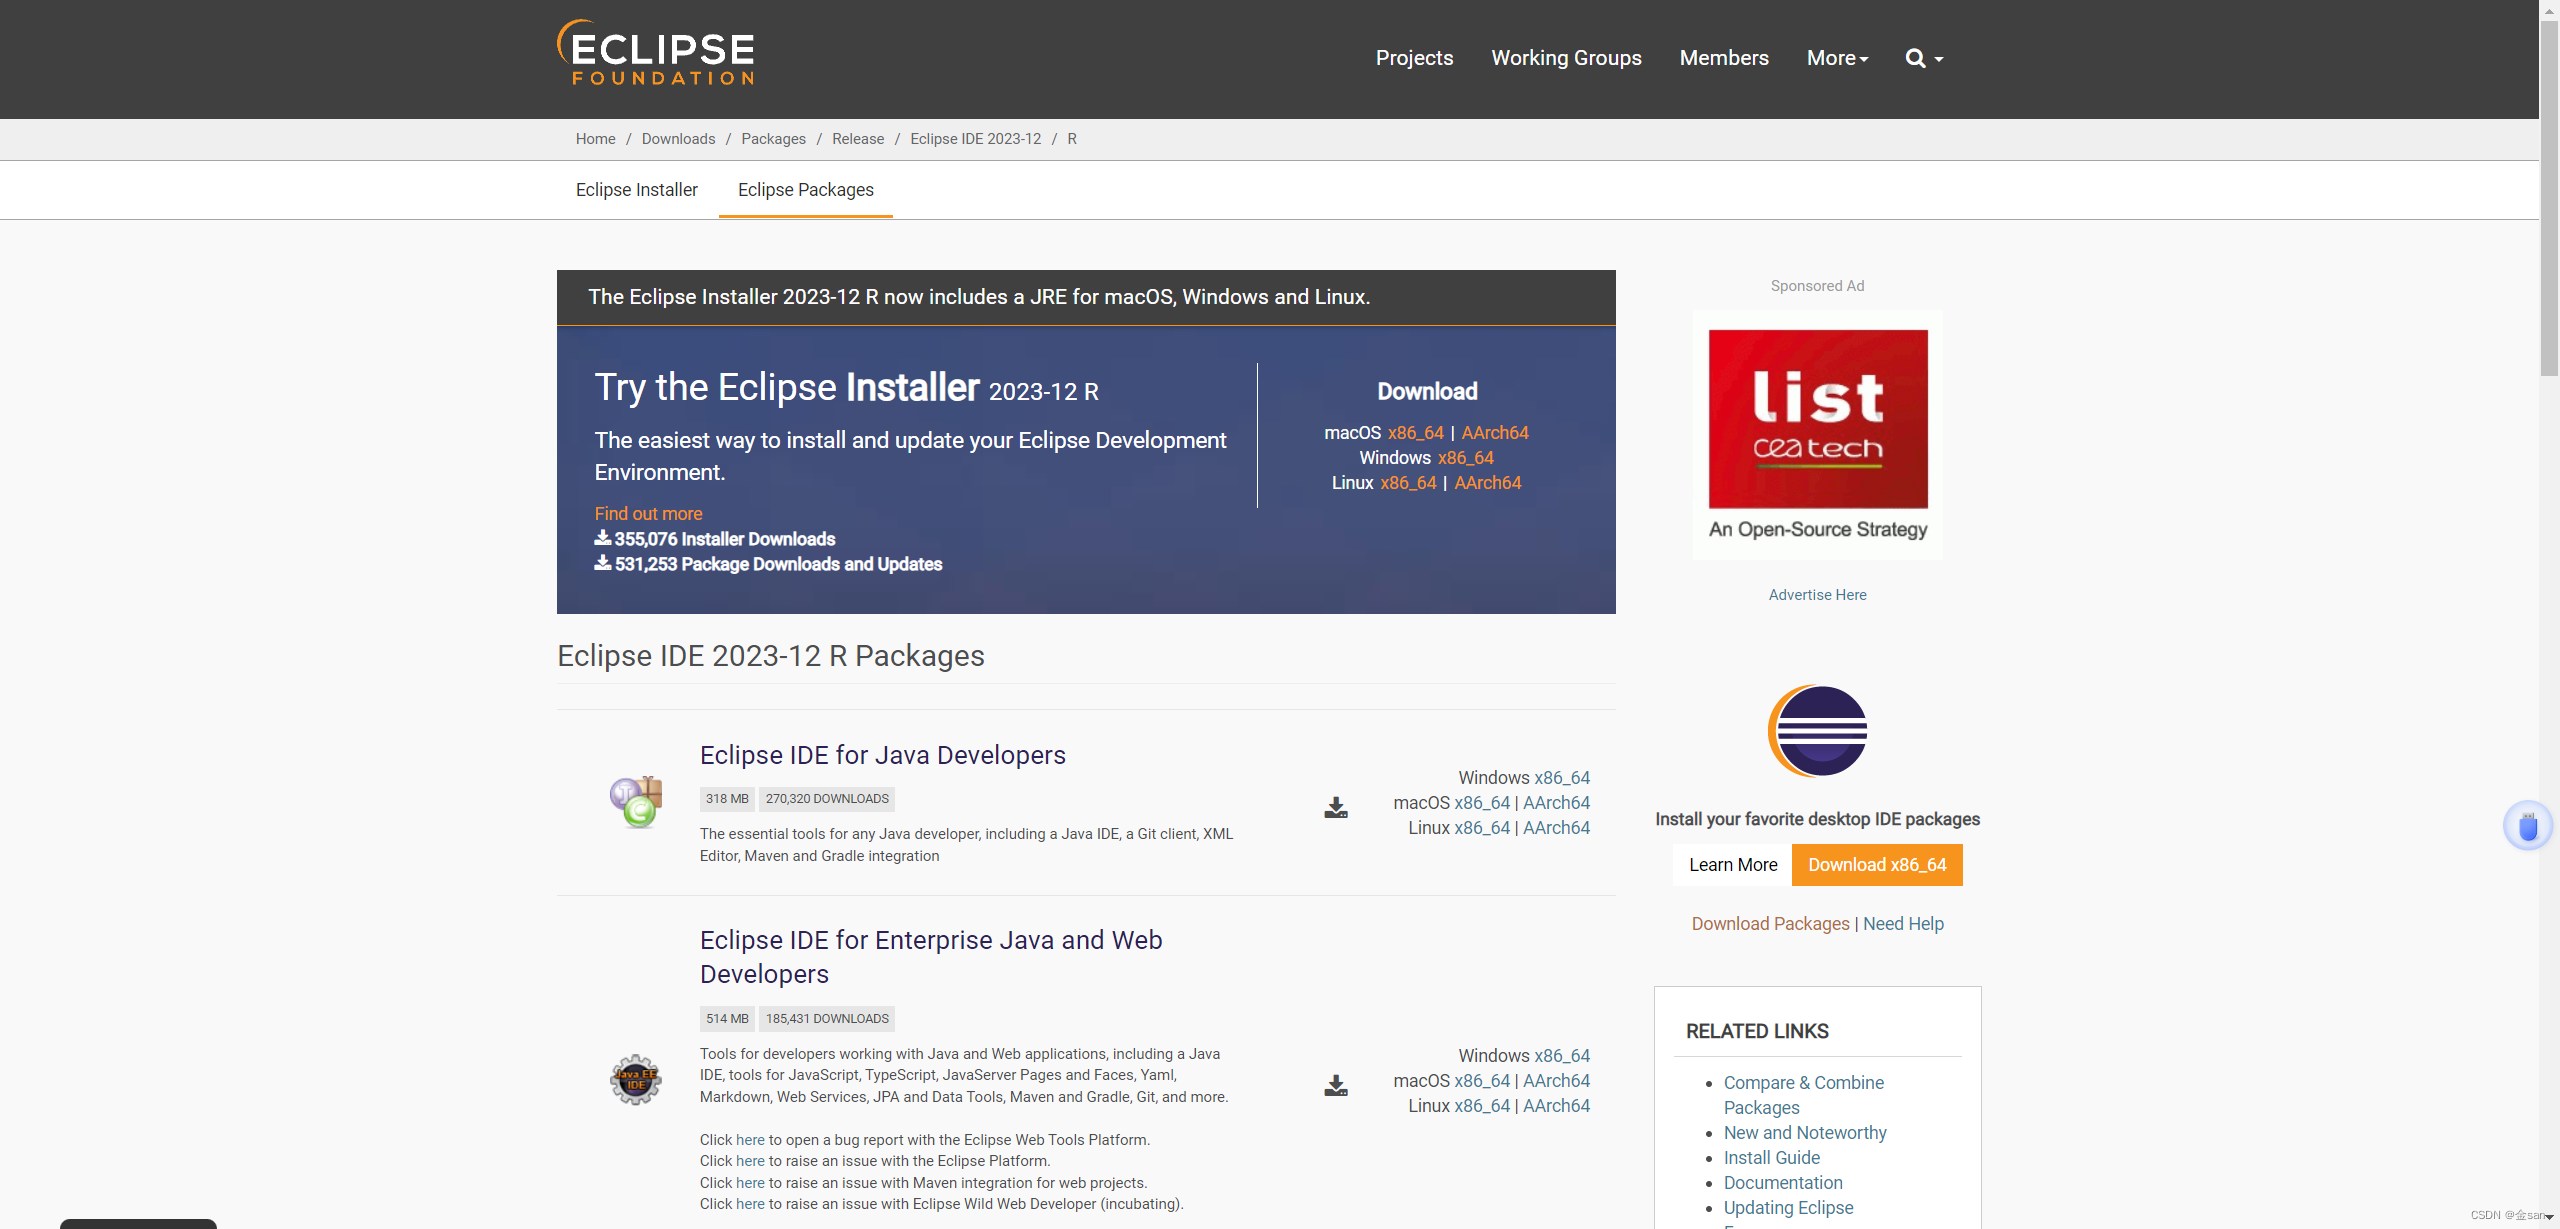2560x1229 pixels.
Task: Open Eclipse IDE for Java Developers title
Action: 883,755
